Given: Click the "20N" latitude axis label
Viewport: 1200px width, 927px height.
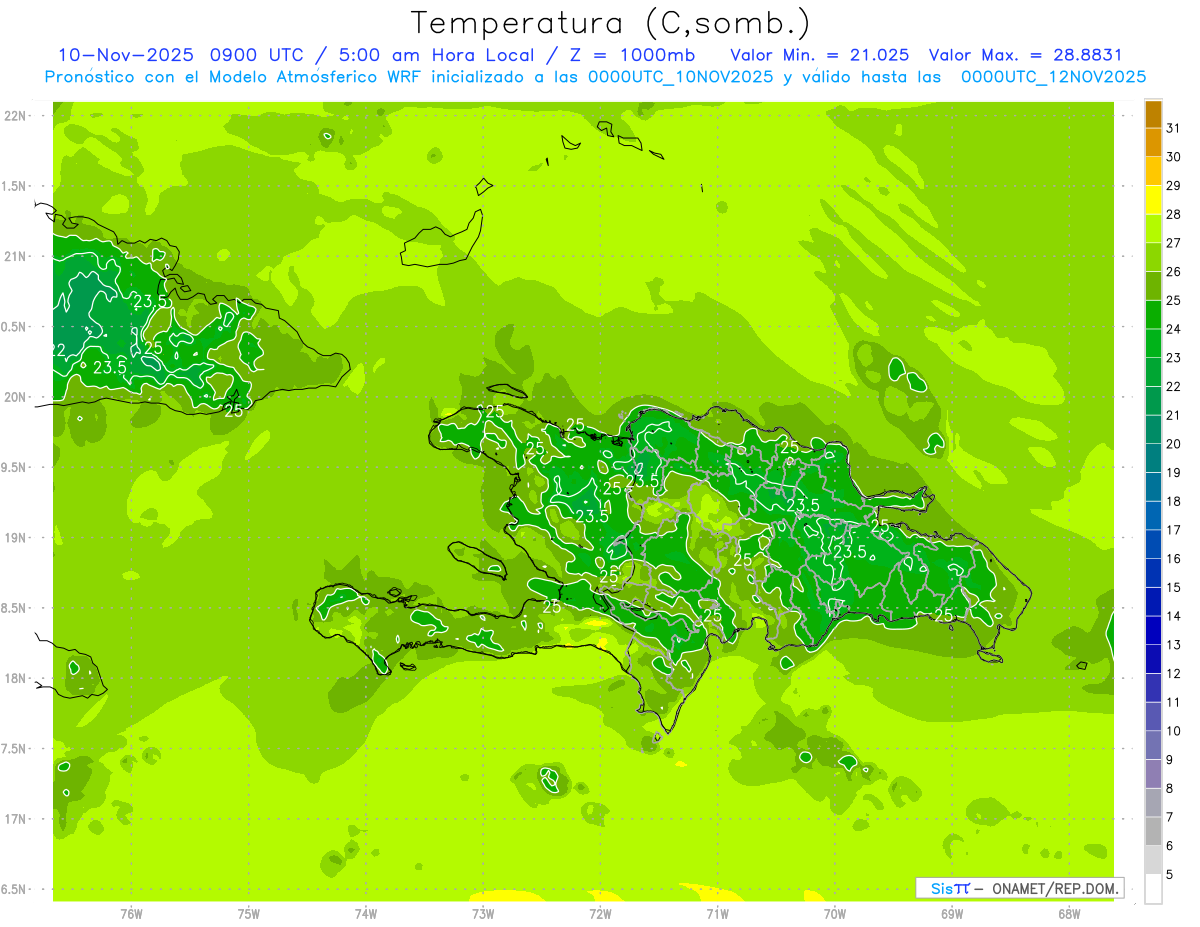Looking at the screenshot, I should tap(15, 397).
